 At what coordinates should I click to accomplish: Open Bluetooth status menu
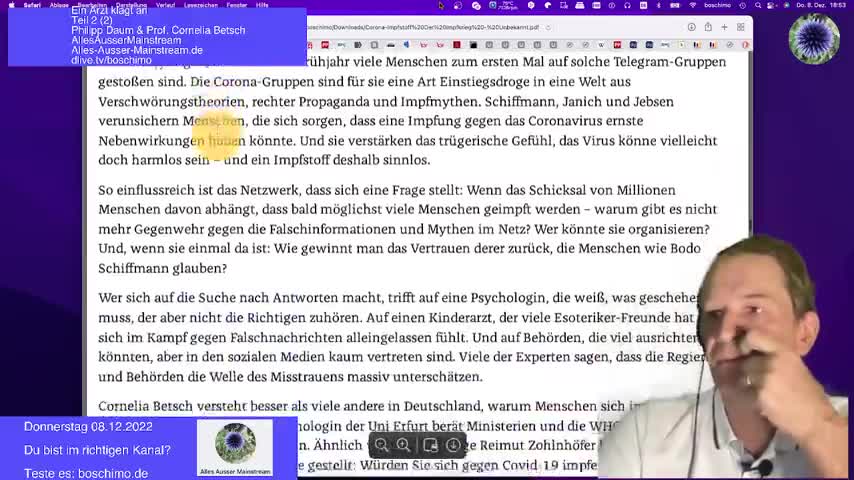[x=658, y=5]
